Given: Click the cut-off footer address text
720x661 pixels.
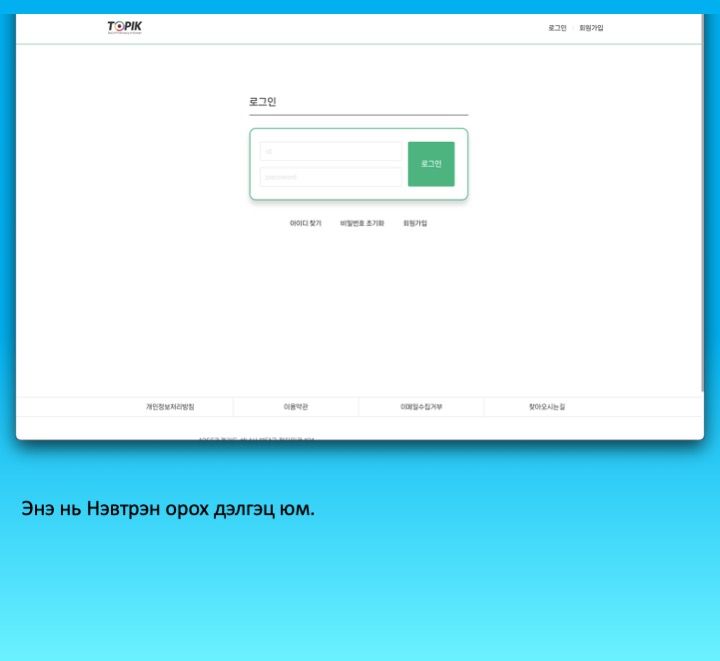Looking at the screenshot, I should pos(256,437).
